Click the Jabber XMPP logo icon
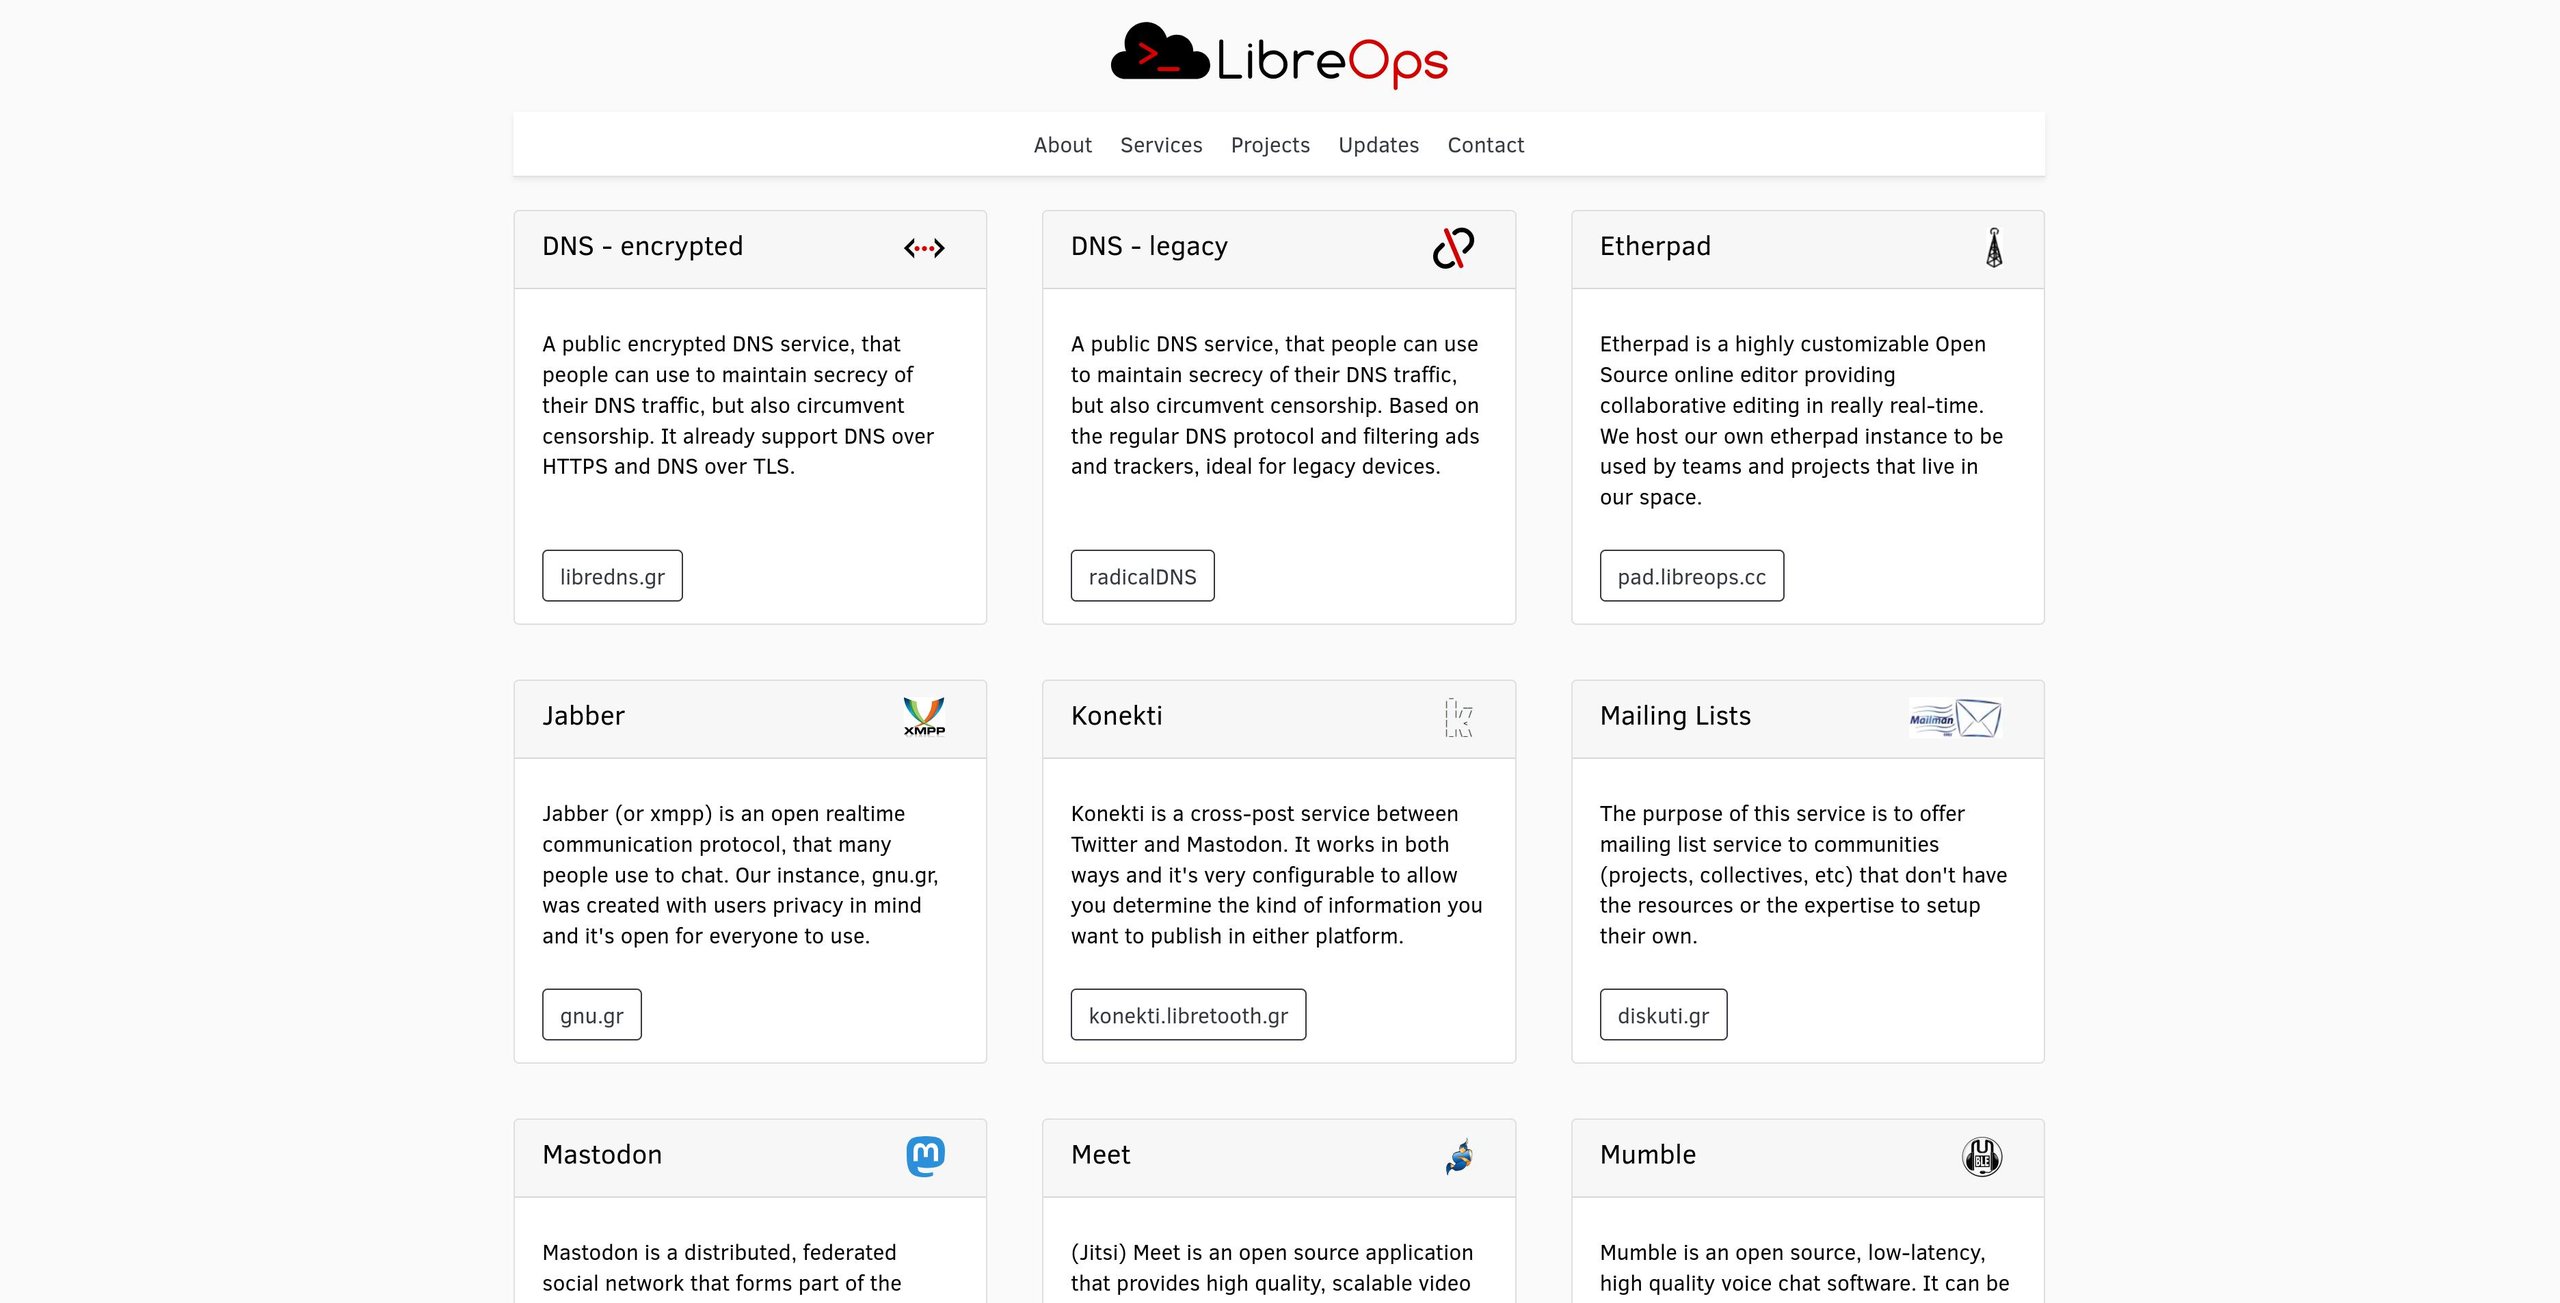This screenshot has height=1303, width=2560. click(x=924, y=717)
